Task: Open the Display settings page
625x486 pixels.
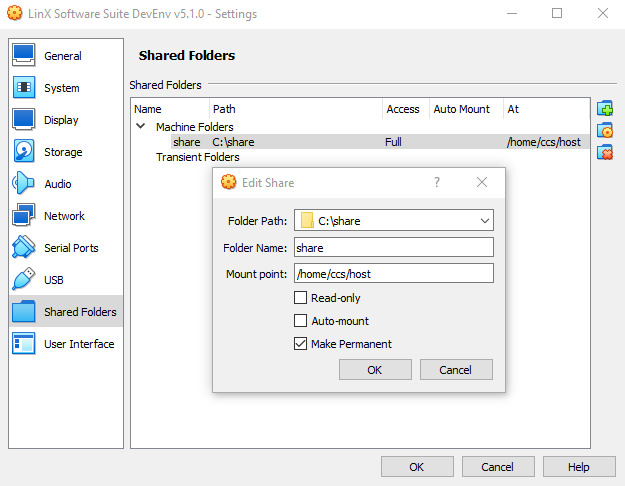Action: (x=66, y=119)
